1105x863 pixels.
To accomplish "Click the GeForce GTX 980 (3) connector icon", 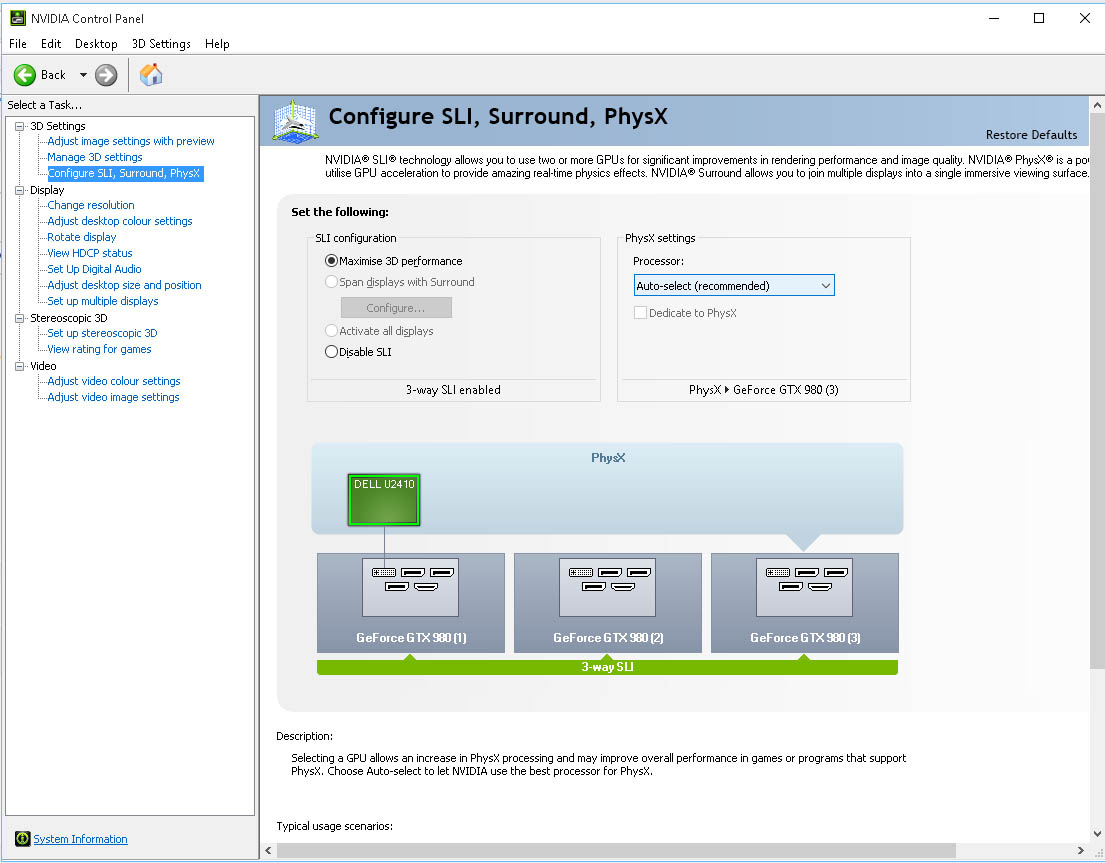I will [804, 588].
